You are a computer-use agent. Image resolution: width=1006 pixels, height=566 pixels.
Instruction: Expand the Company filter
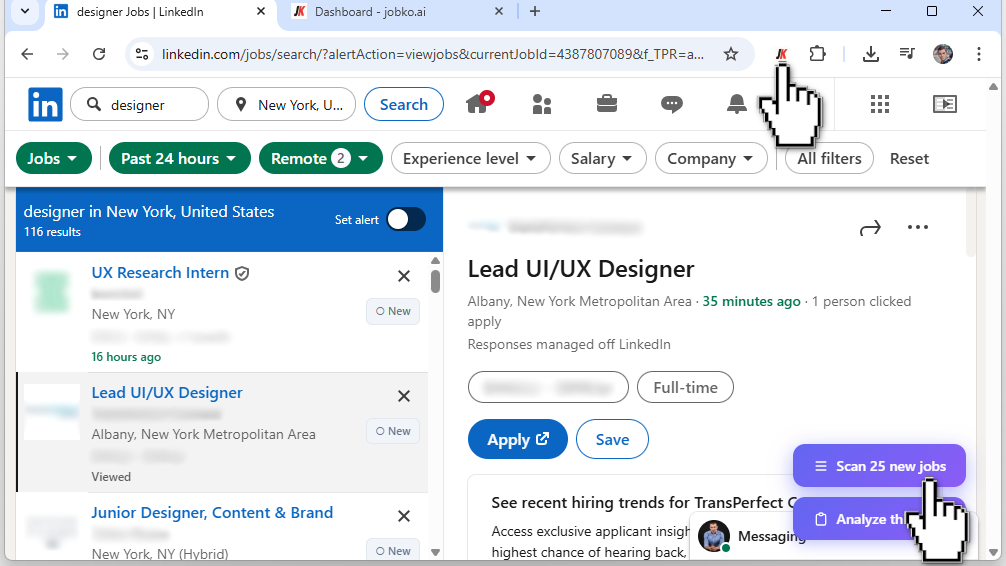(711, 159)
